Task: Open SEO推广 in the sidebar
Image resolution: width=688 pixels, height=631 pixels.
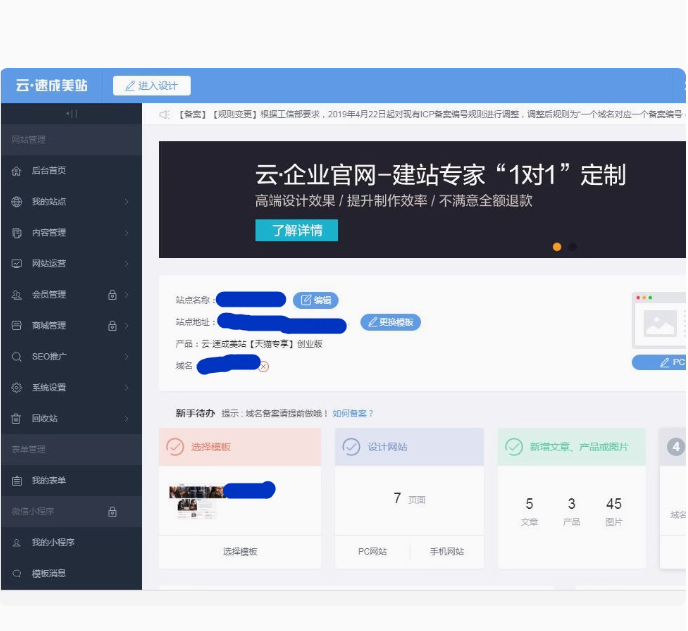Action: [71, 357]
